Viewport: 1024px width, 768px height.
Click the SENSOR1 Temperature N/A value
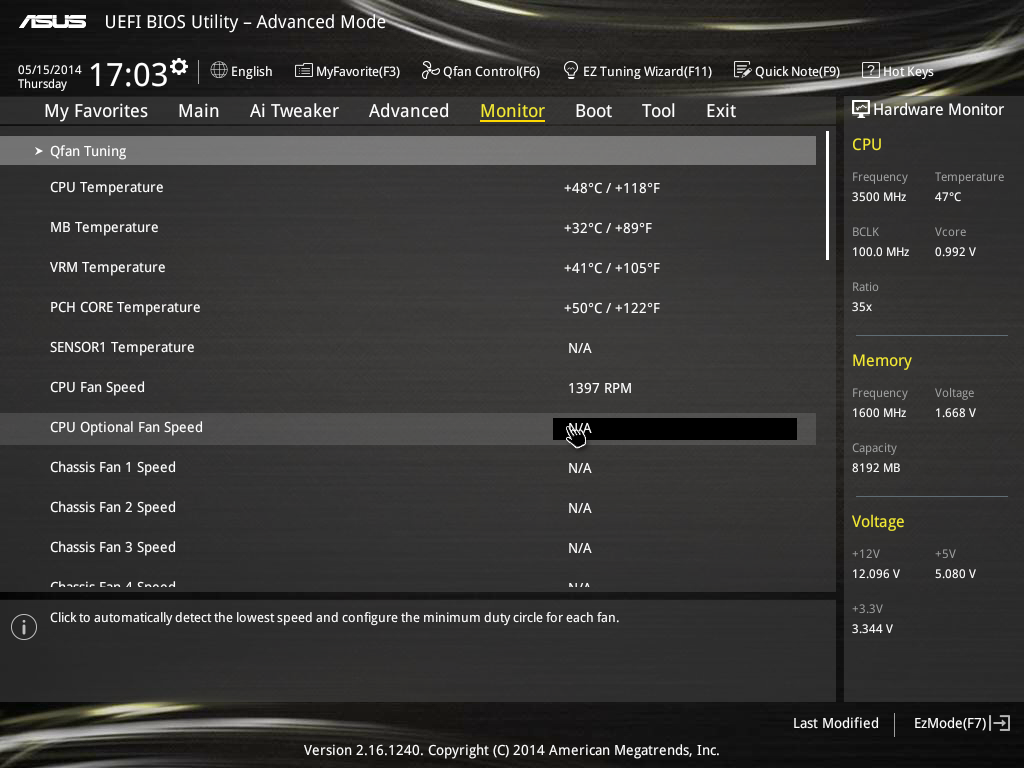[x=579, y=348]
